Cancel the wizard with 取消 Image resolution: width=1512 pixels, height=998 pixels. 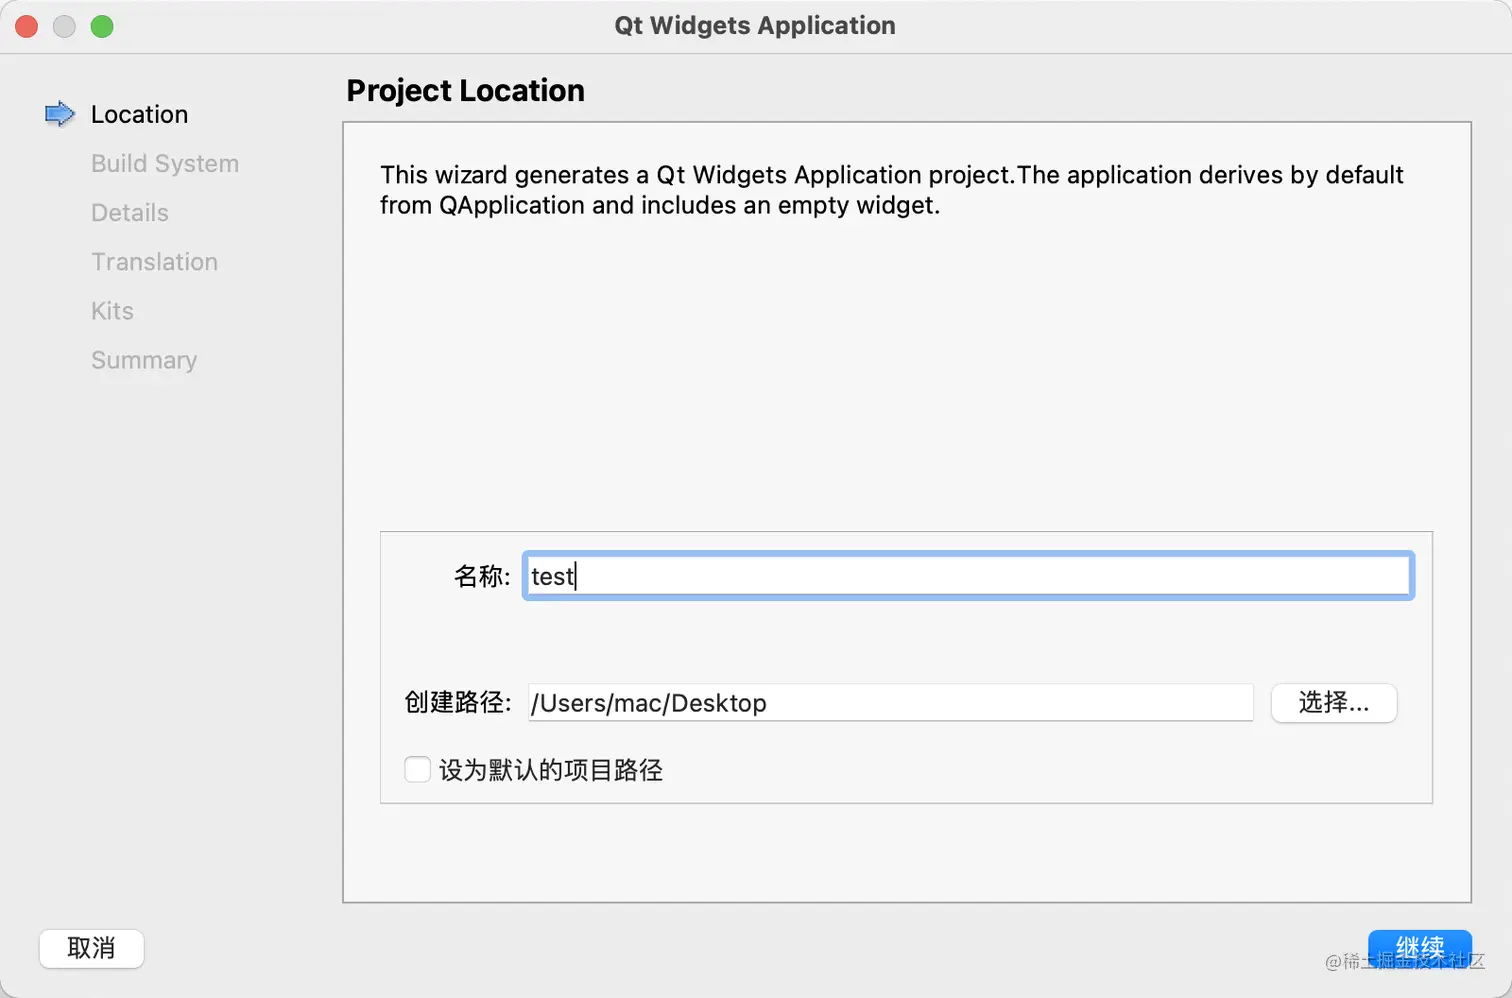tap(91, 948)
